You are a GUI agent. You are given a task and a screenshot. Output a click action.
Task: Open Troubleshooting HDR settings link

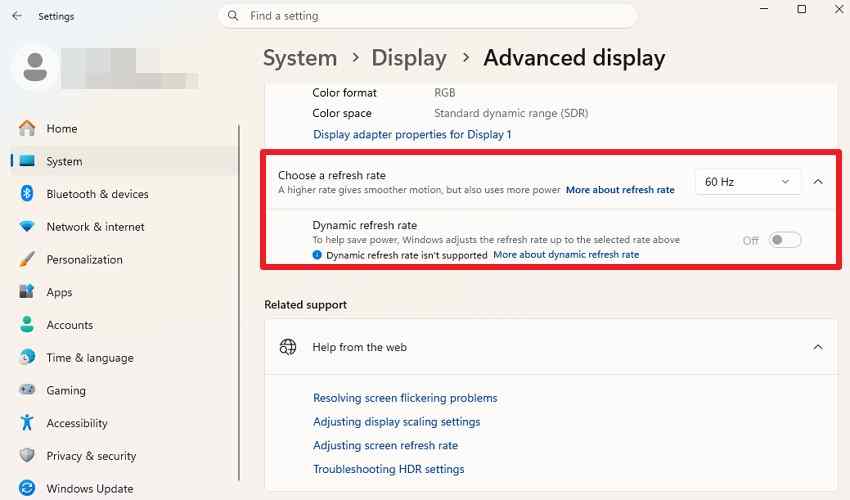389,469
